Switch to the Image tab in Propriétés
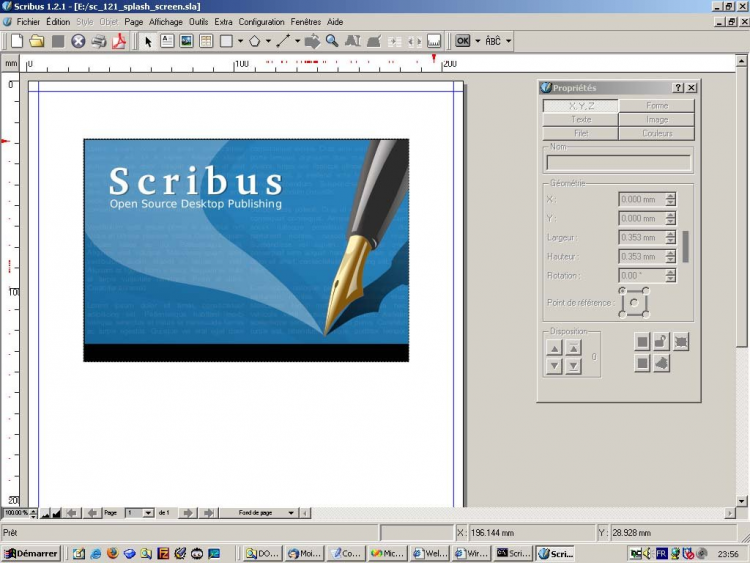Viewport: 750px width, 563px height. 656,120
